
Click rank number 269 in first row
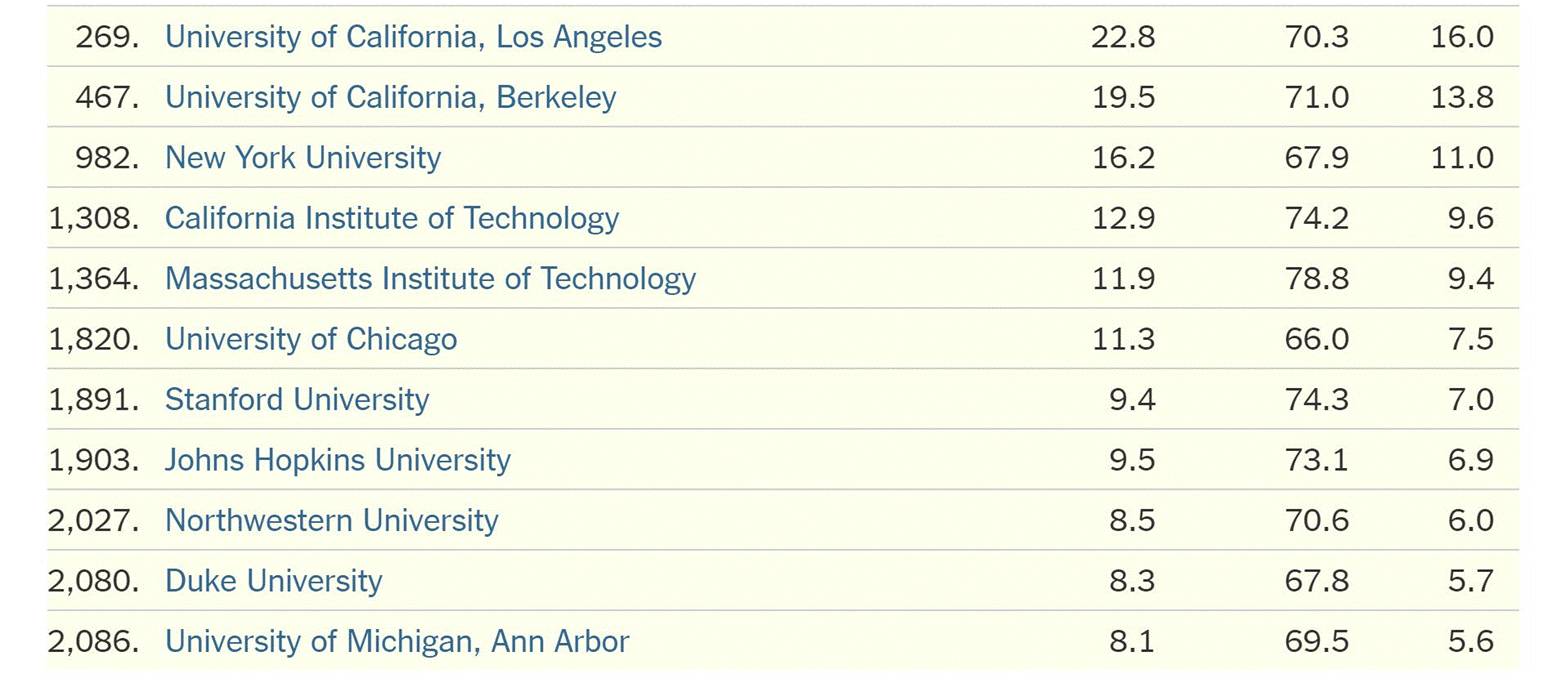pyautogui.click(x=107, y=37)
